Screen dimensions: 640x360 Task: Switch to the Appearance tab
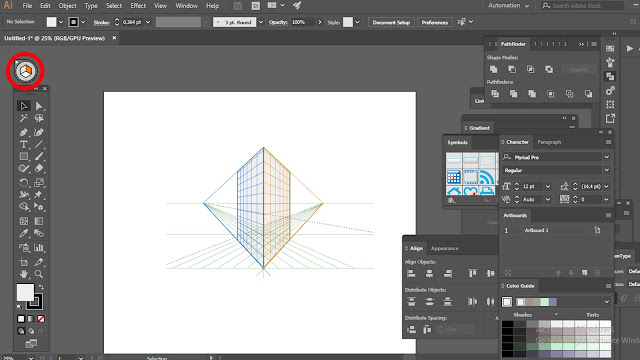click(x=444, y=248)
